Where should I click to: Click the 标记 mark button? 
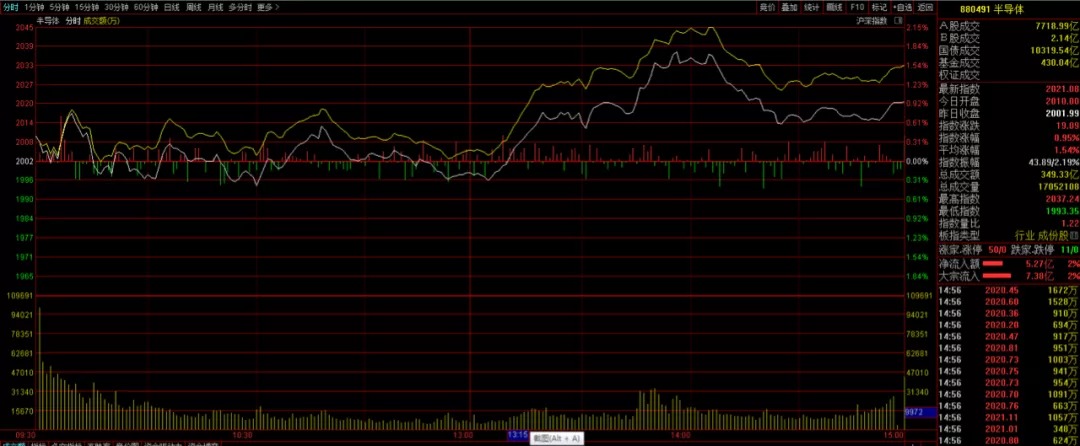879,7
